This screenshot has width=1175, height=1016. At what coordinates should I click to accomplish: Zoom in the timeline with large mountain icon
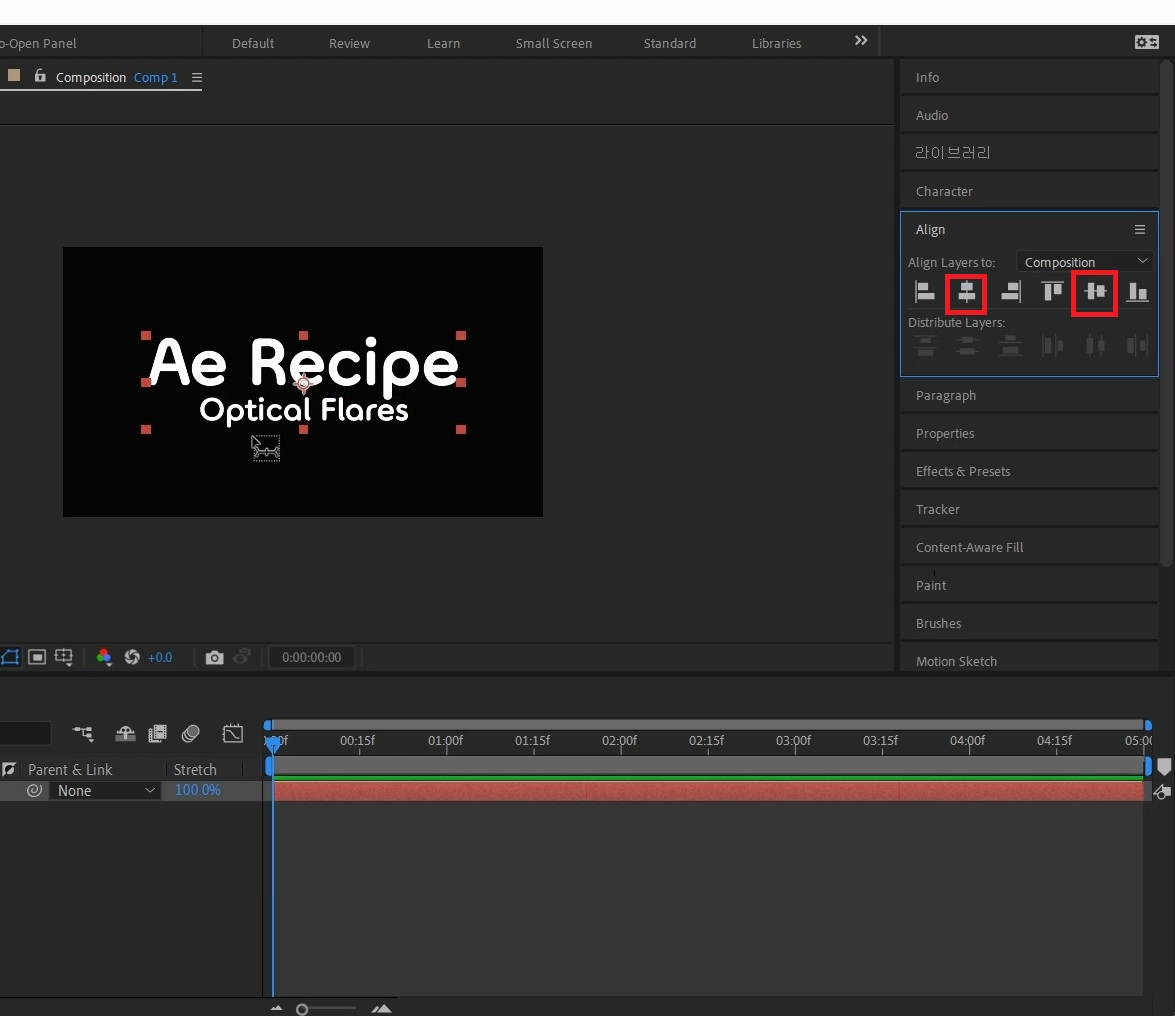click(x=381, y=1009)
